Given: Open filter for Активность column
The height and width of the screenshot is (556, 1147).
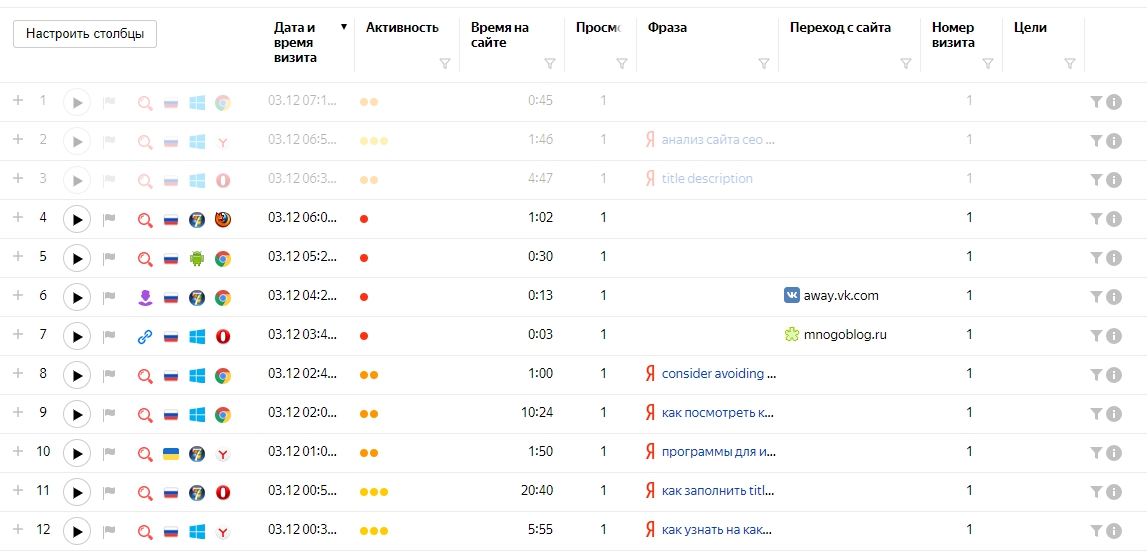Looking at the screenshot, I should (x=445, y=64).
